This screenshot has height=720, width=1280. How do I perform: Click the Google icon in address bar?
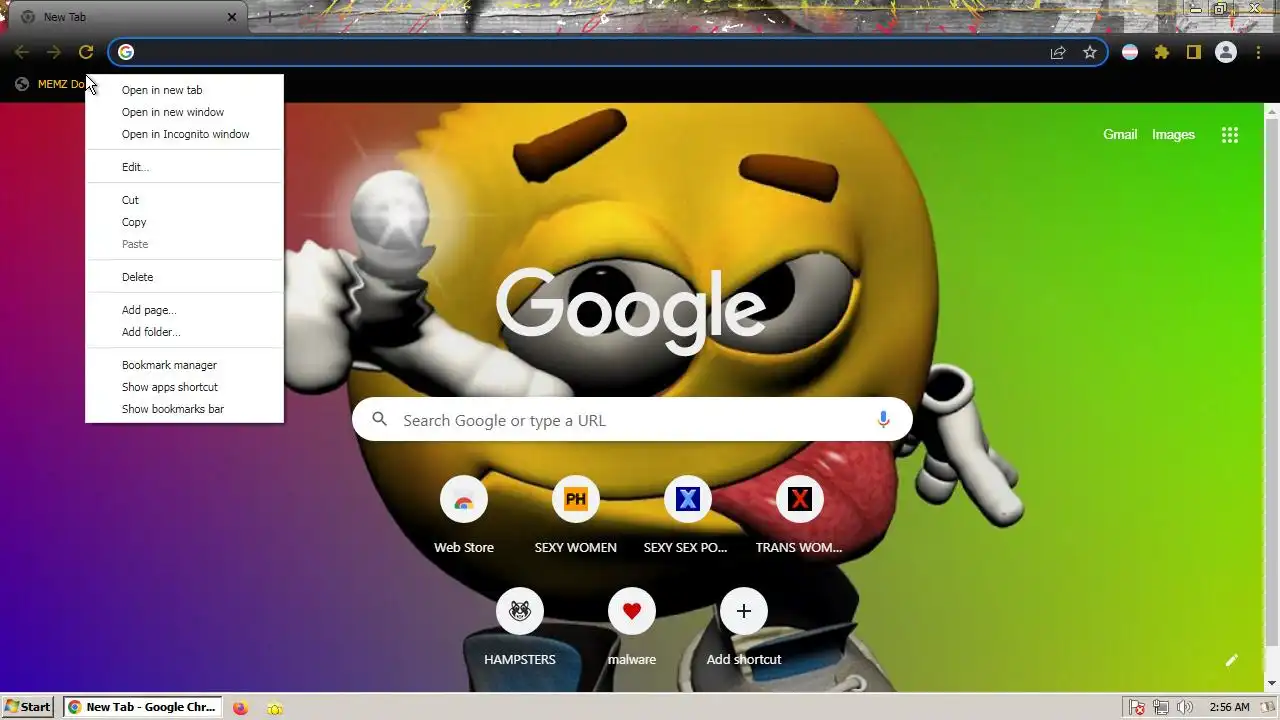point(126,52)
